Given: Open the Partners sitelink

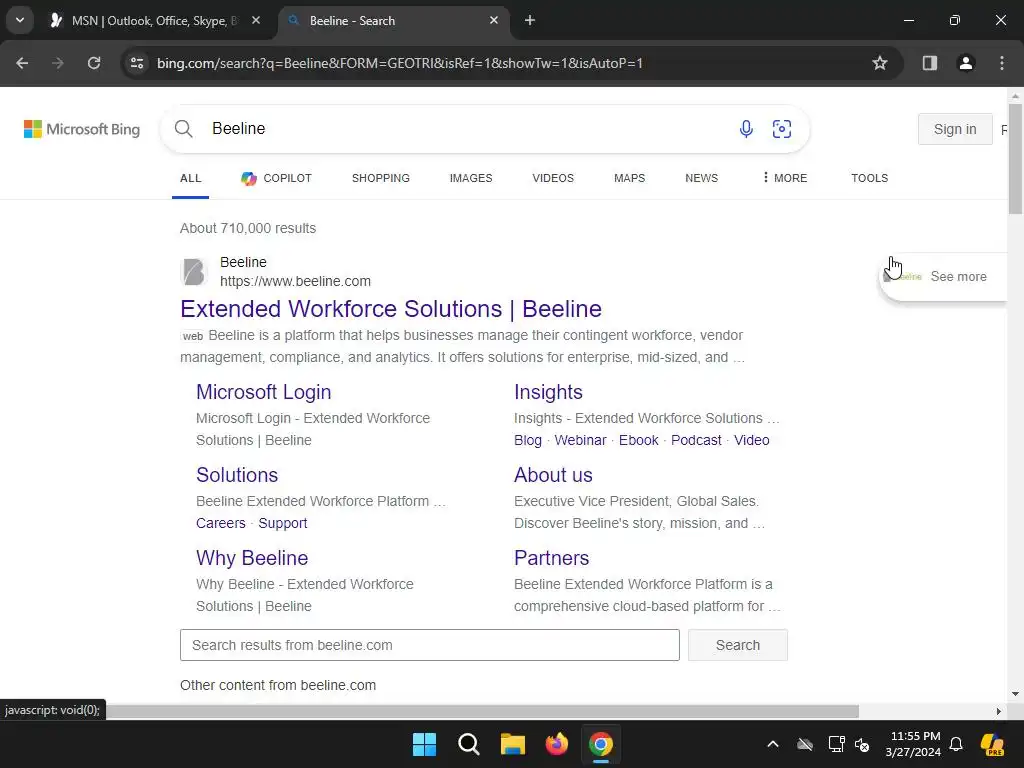Looking at the screenshot, I should pyautogui.click(x=551, y=558).
